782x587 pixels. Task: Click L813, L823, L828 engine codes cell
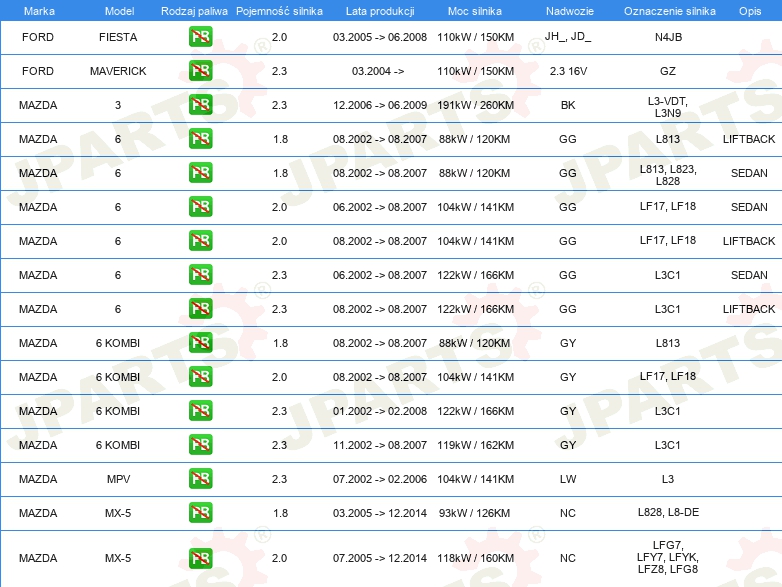click(668, 175)
